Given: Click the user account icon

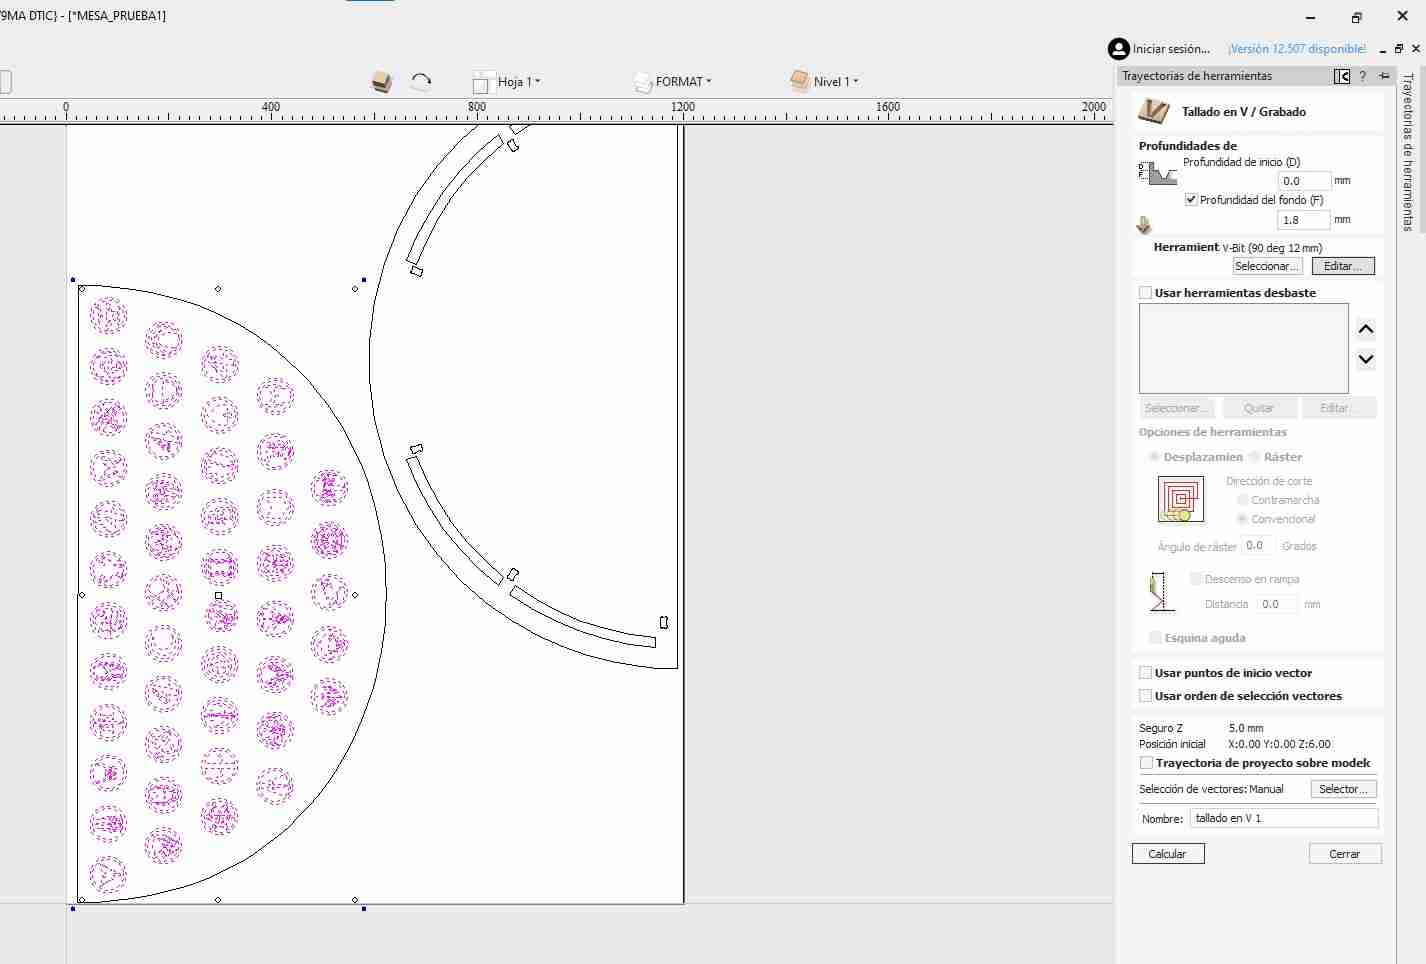Looking at the screenshot, I should [1118, 49].
